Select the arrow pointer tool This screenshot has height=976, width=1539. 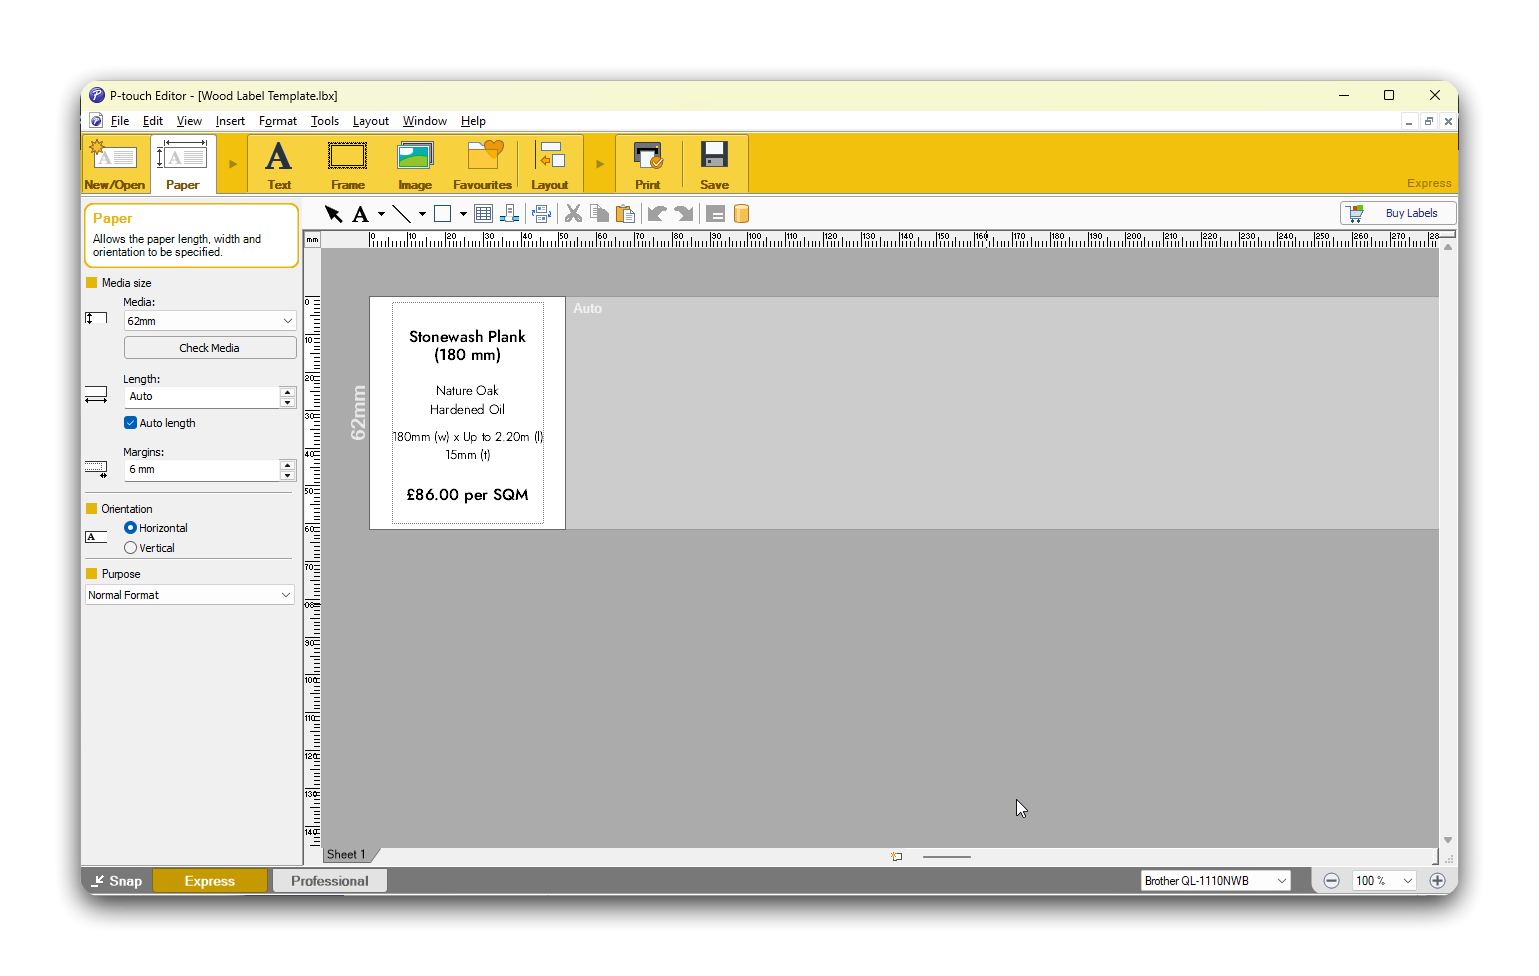[x=333, y=214]
